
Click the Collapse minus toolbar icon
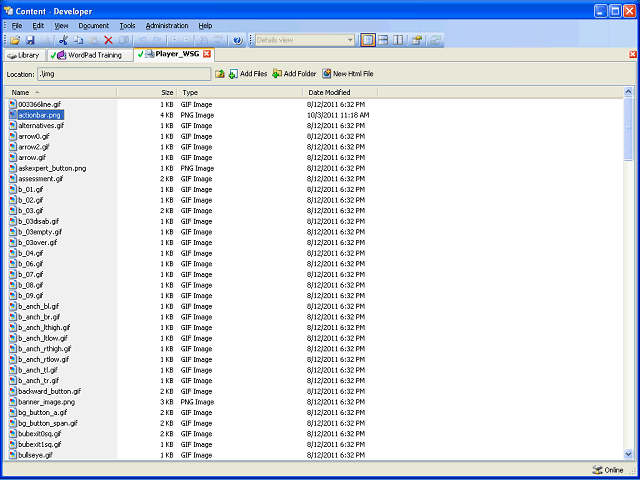coord(187,40)
